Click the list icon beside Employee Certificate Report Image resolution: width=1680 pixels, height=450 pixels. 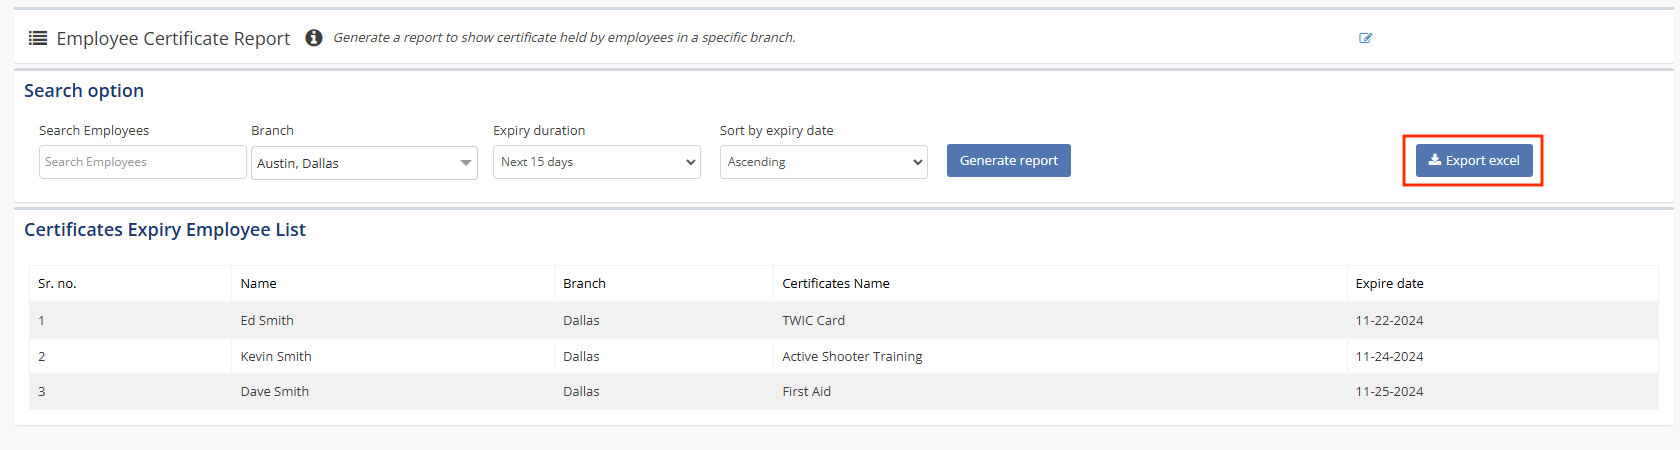tap(38, 38)
